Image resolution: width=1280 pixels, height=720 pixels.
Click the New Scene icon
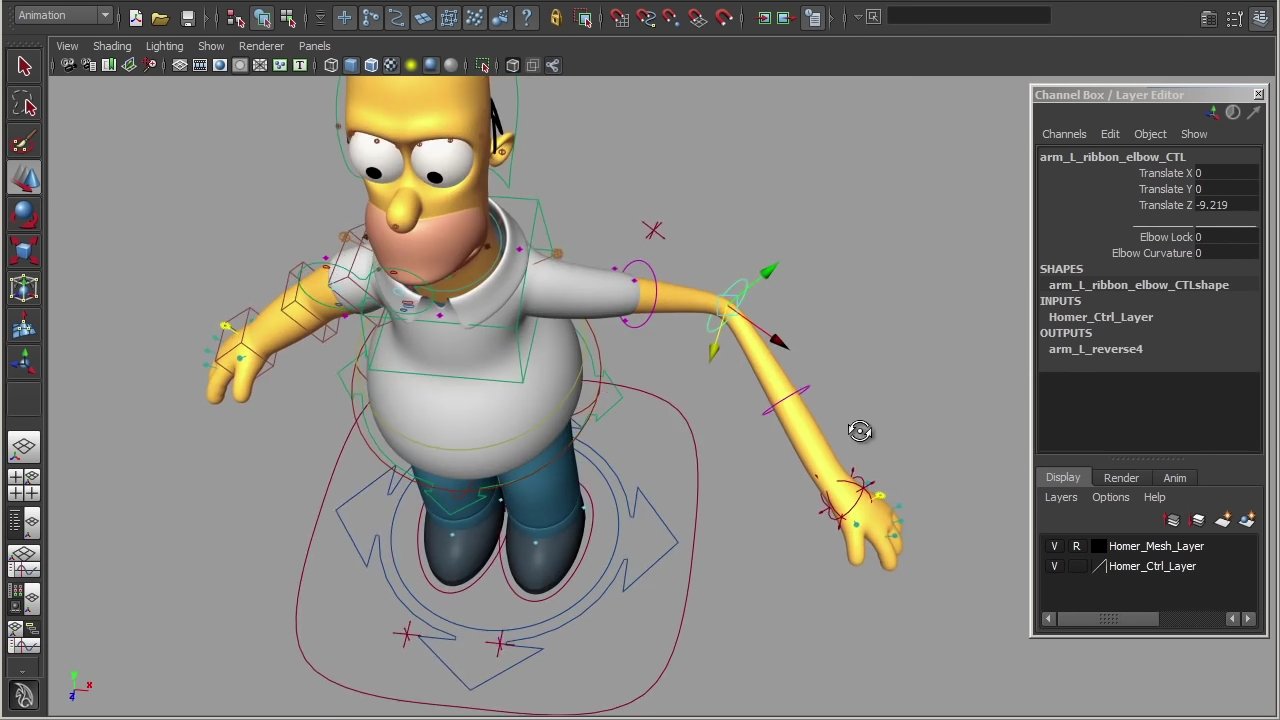[135, 18]
